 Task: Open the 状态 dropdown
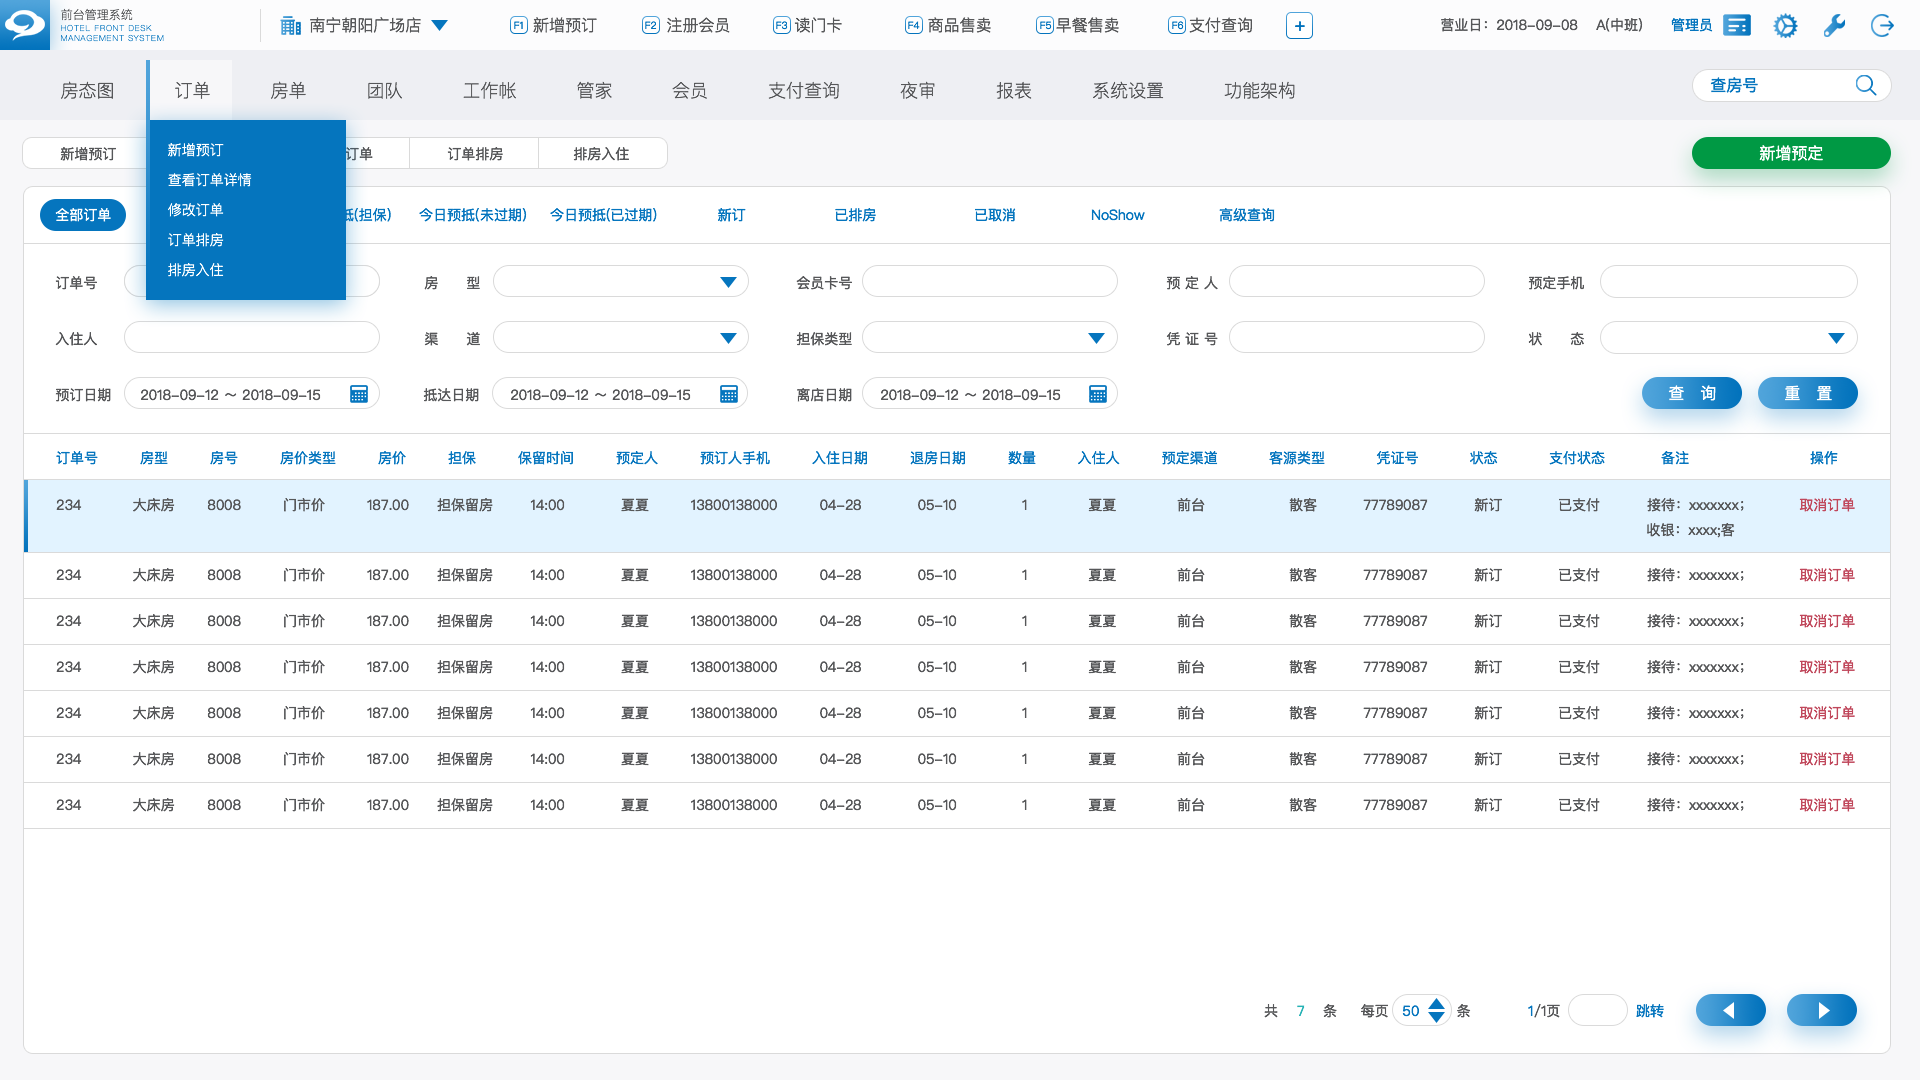(x=1835, y=338)
